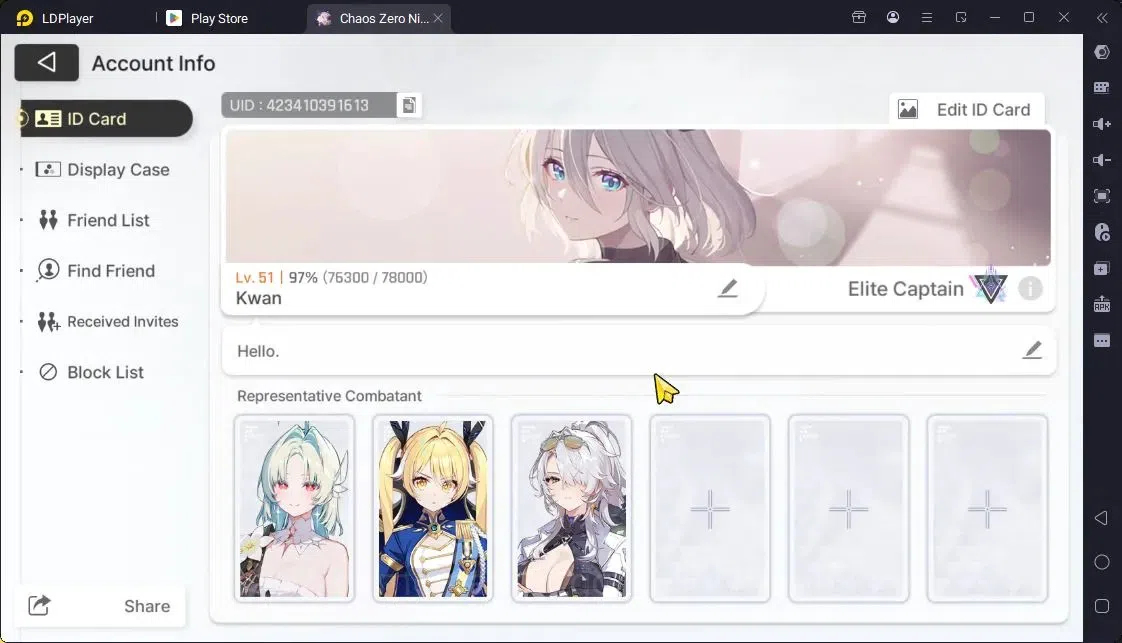Copy the UID number icon
This screenshot has height=643, width=1122.
409,105
